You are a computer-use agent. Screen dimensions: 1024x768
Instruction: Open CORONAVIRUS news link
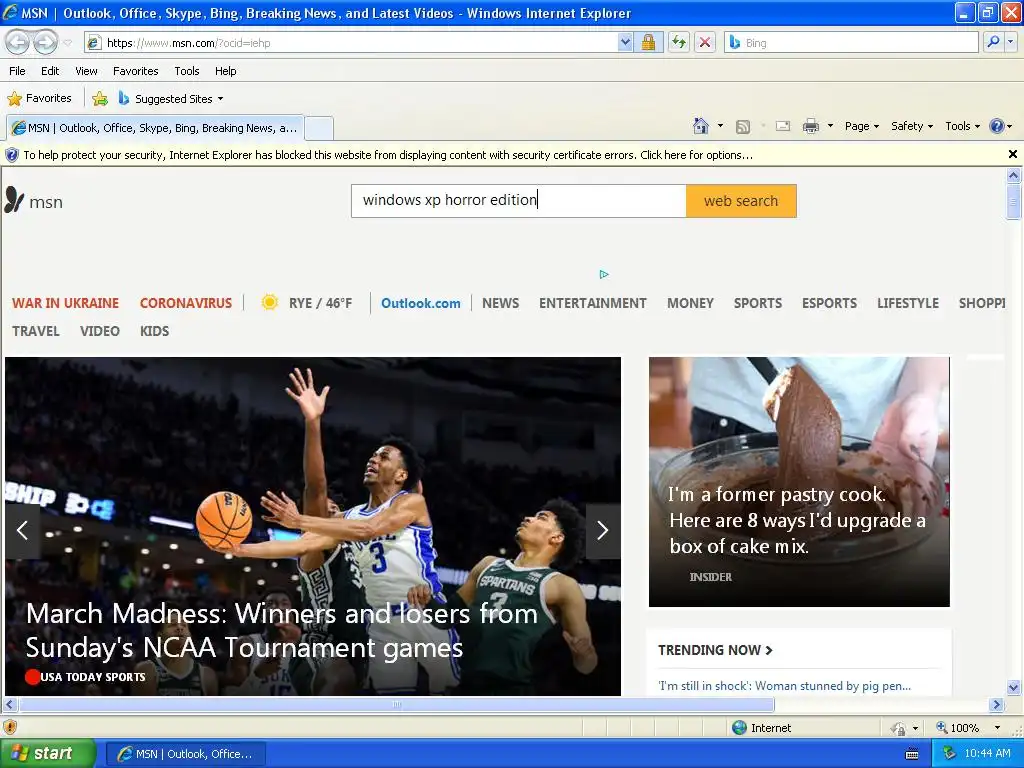(185, 303)
